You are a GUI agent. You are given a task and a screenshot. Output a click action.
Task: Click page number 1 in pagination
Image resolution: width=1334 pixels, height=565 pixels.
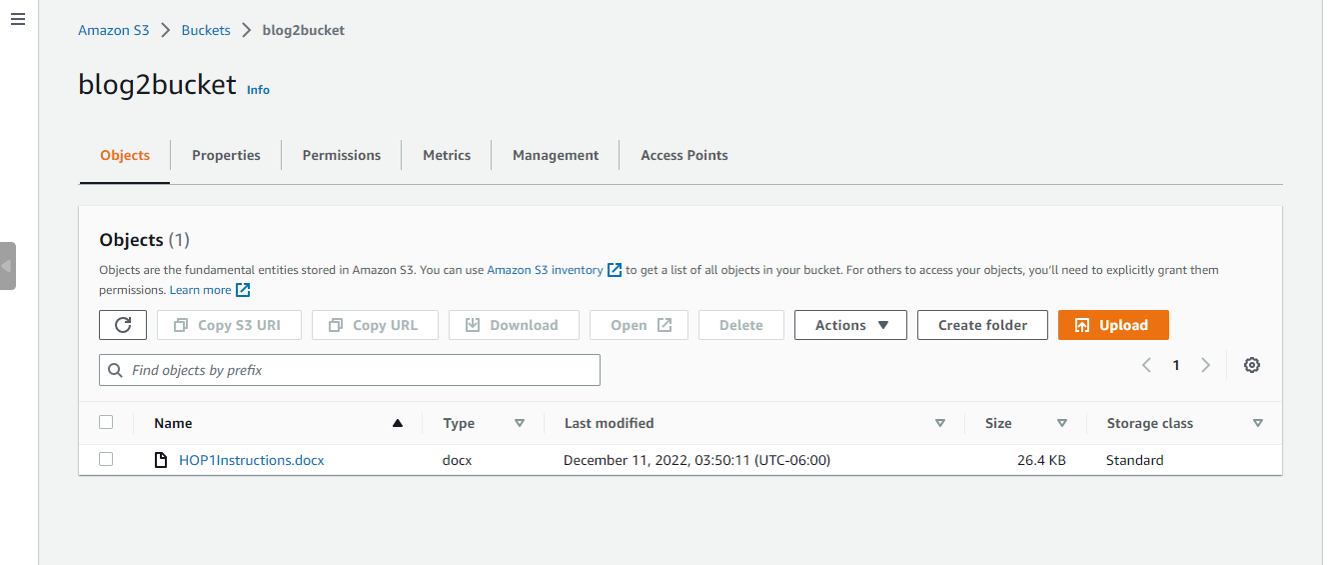(1176, 365)
